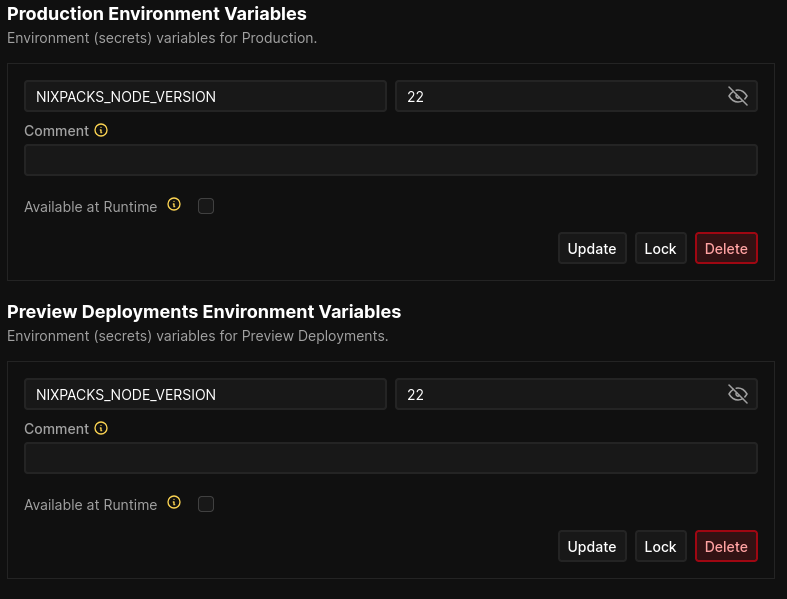Reveal the Production variable value via eye icon
This screenshot has height=599, width=787.
click(737, 96)
